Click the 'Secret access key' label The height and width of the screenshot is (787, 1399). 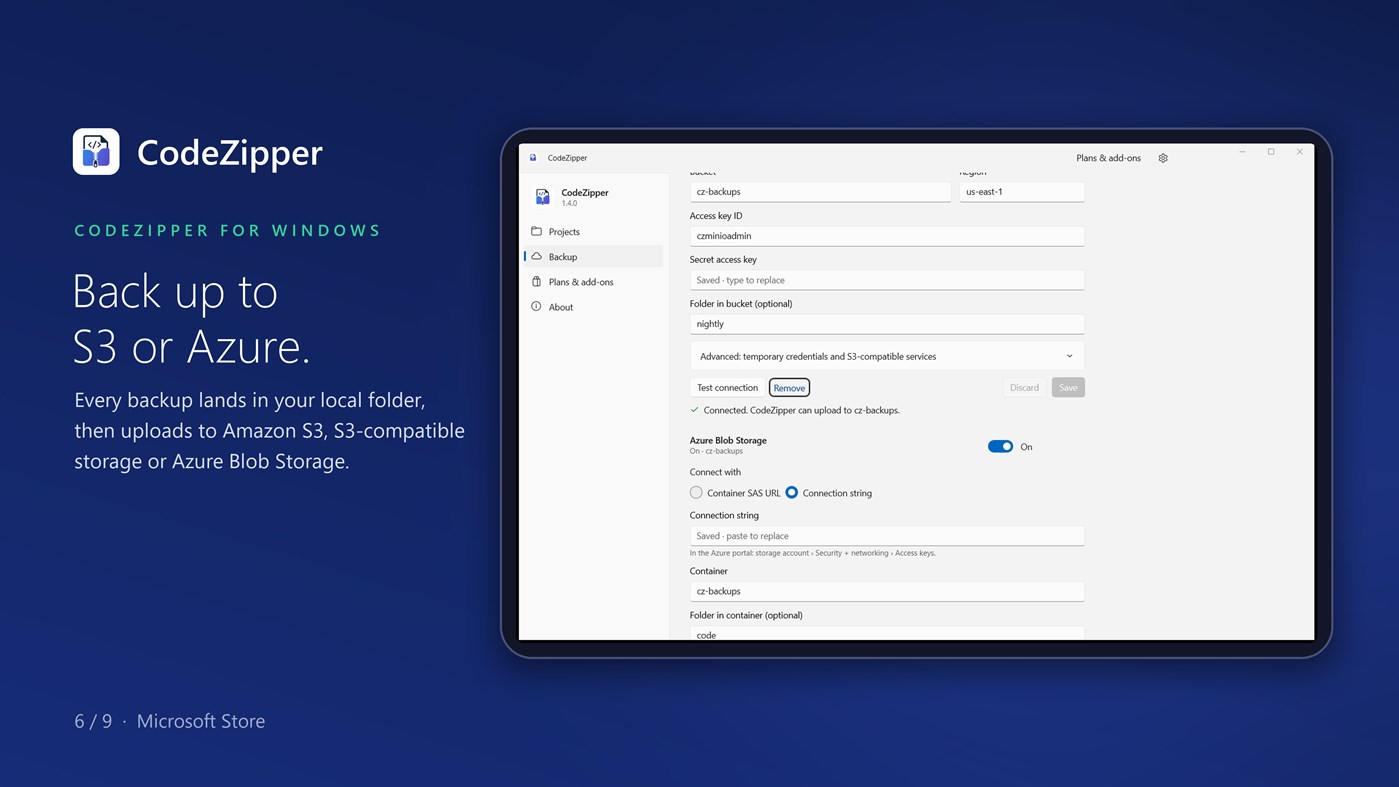[723, 260]
